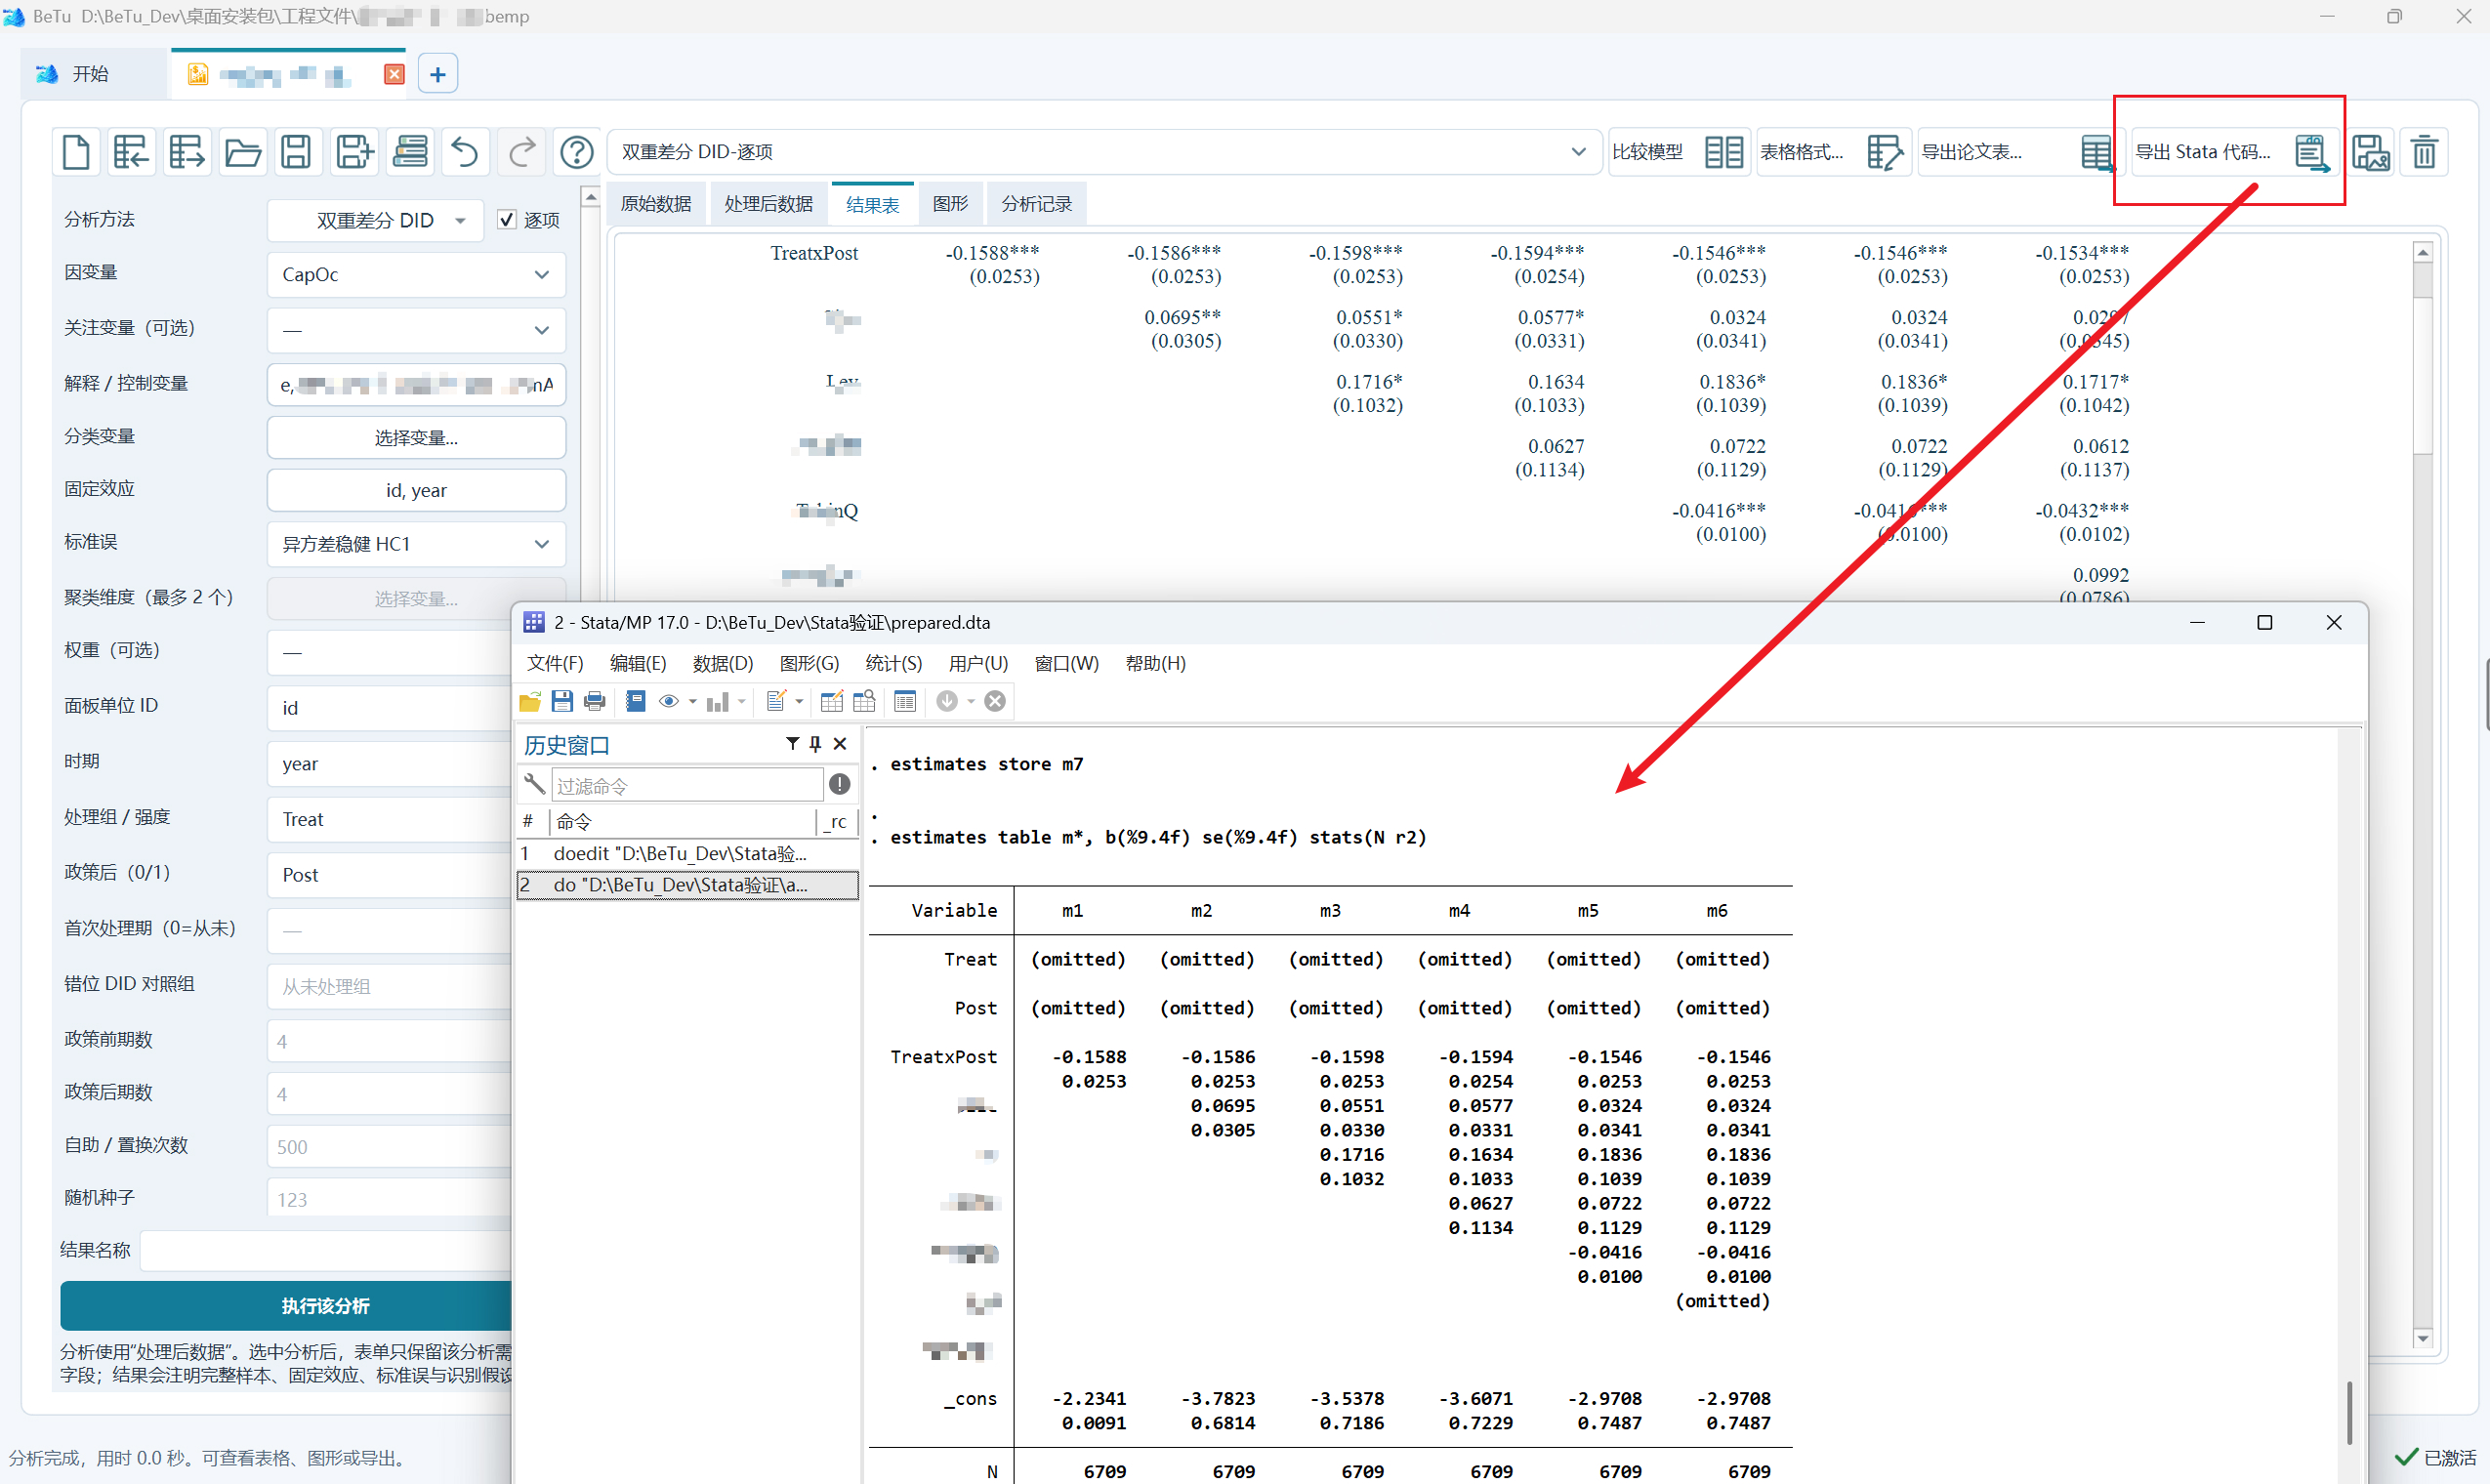Click the Stata open folder icon

click(530, 701)
